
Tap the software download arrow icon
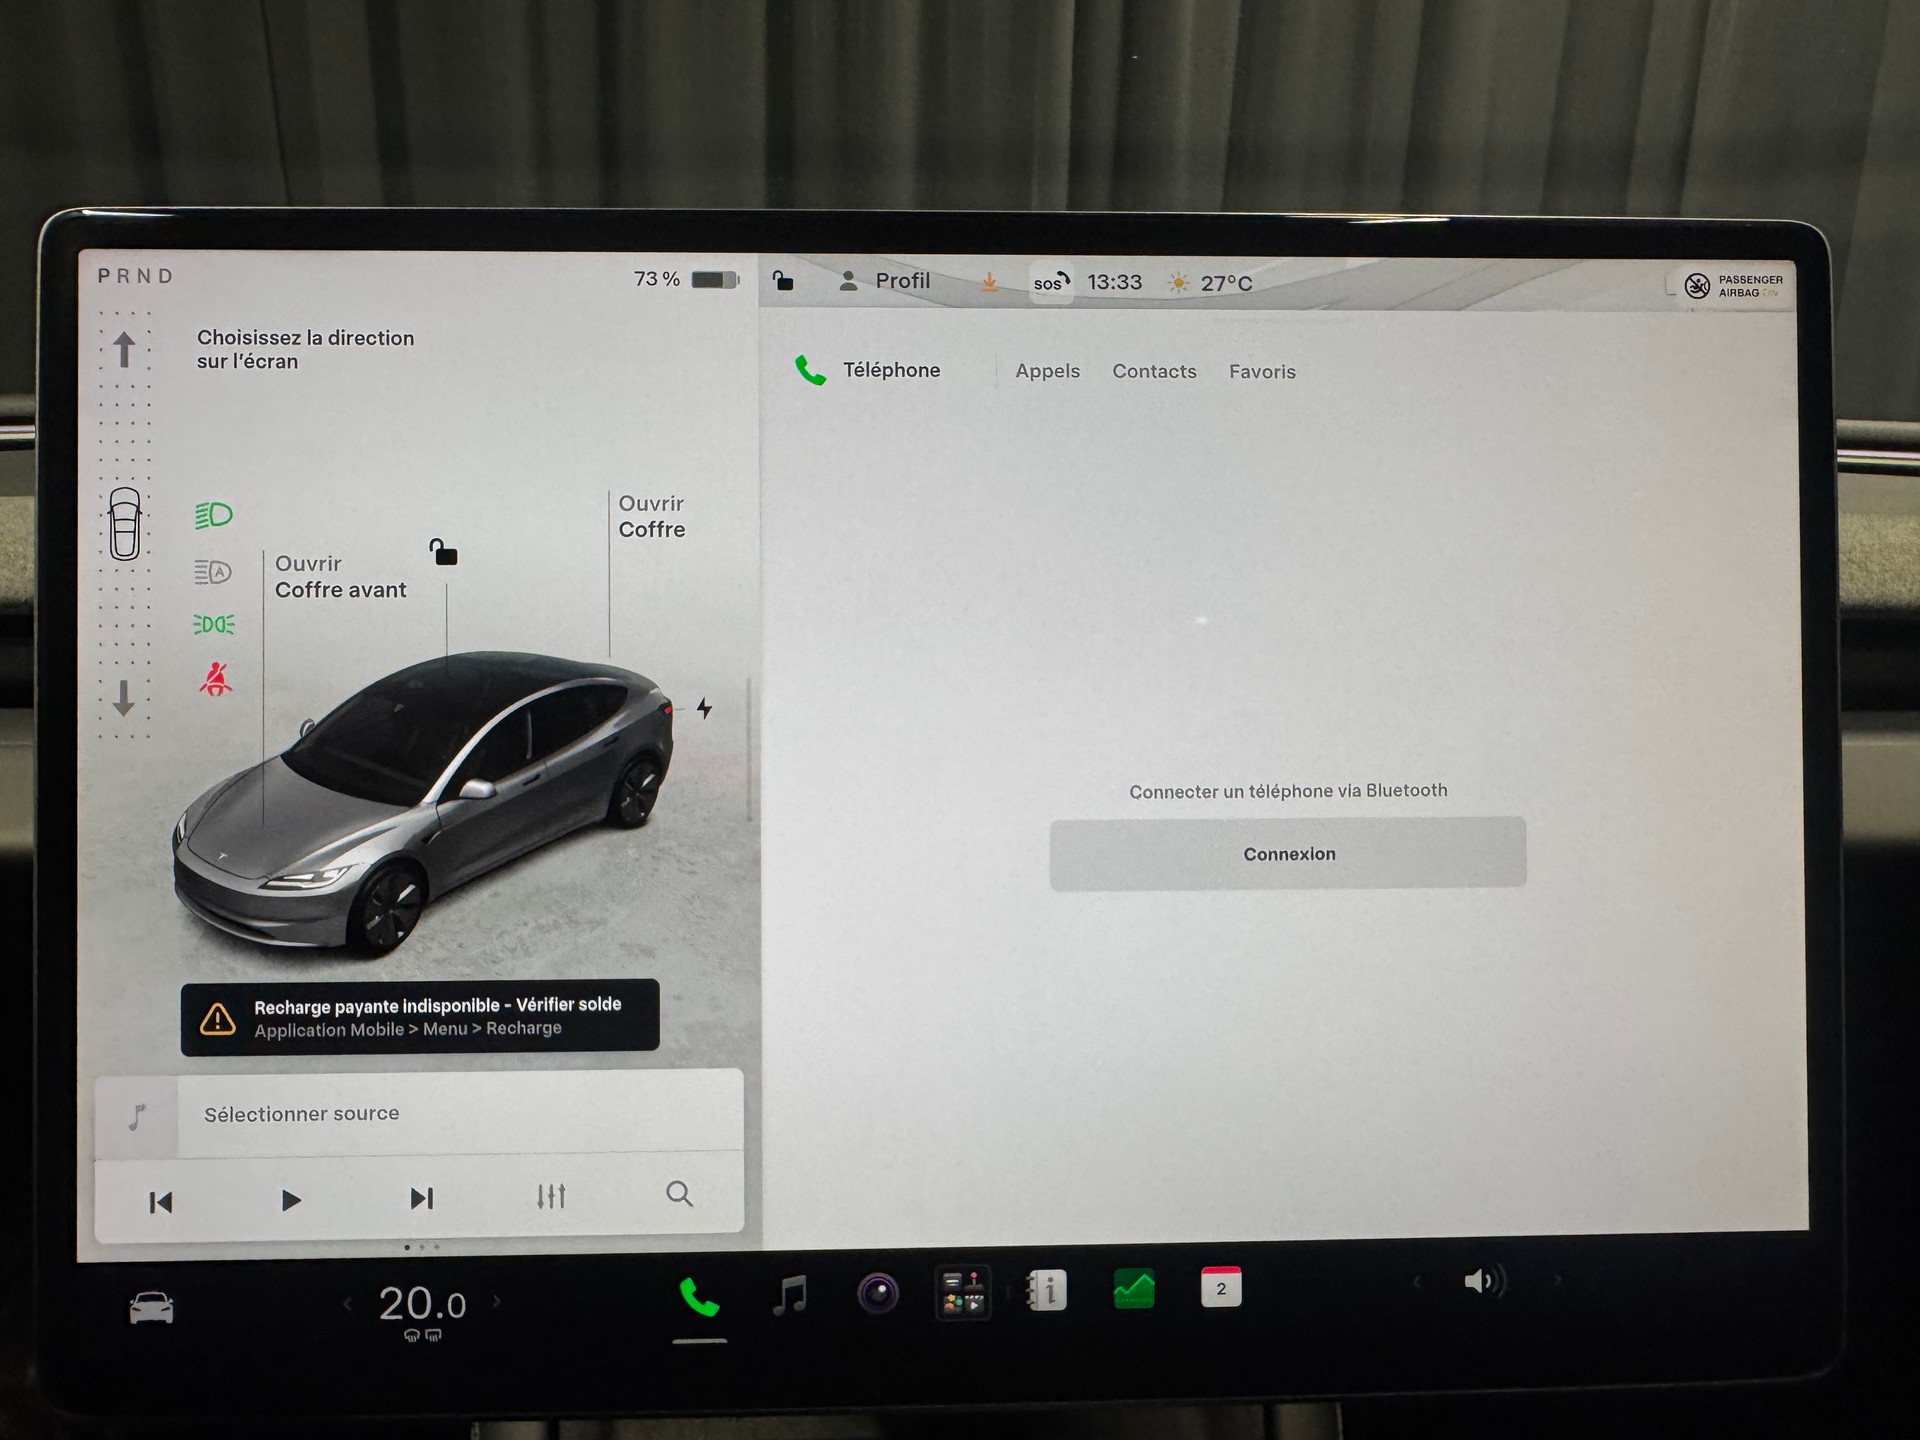tap(989, 283)
